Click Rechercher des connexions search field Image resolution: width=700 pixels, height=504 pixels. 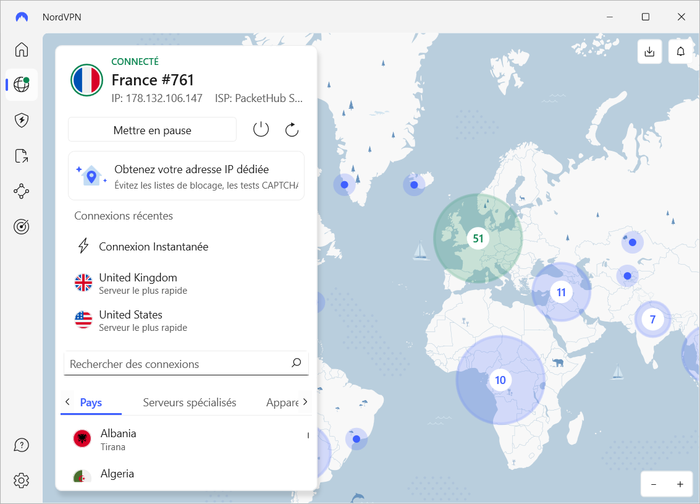(x=186, y=364)
